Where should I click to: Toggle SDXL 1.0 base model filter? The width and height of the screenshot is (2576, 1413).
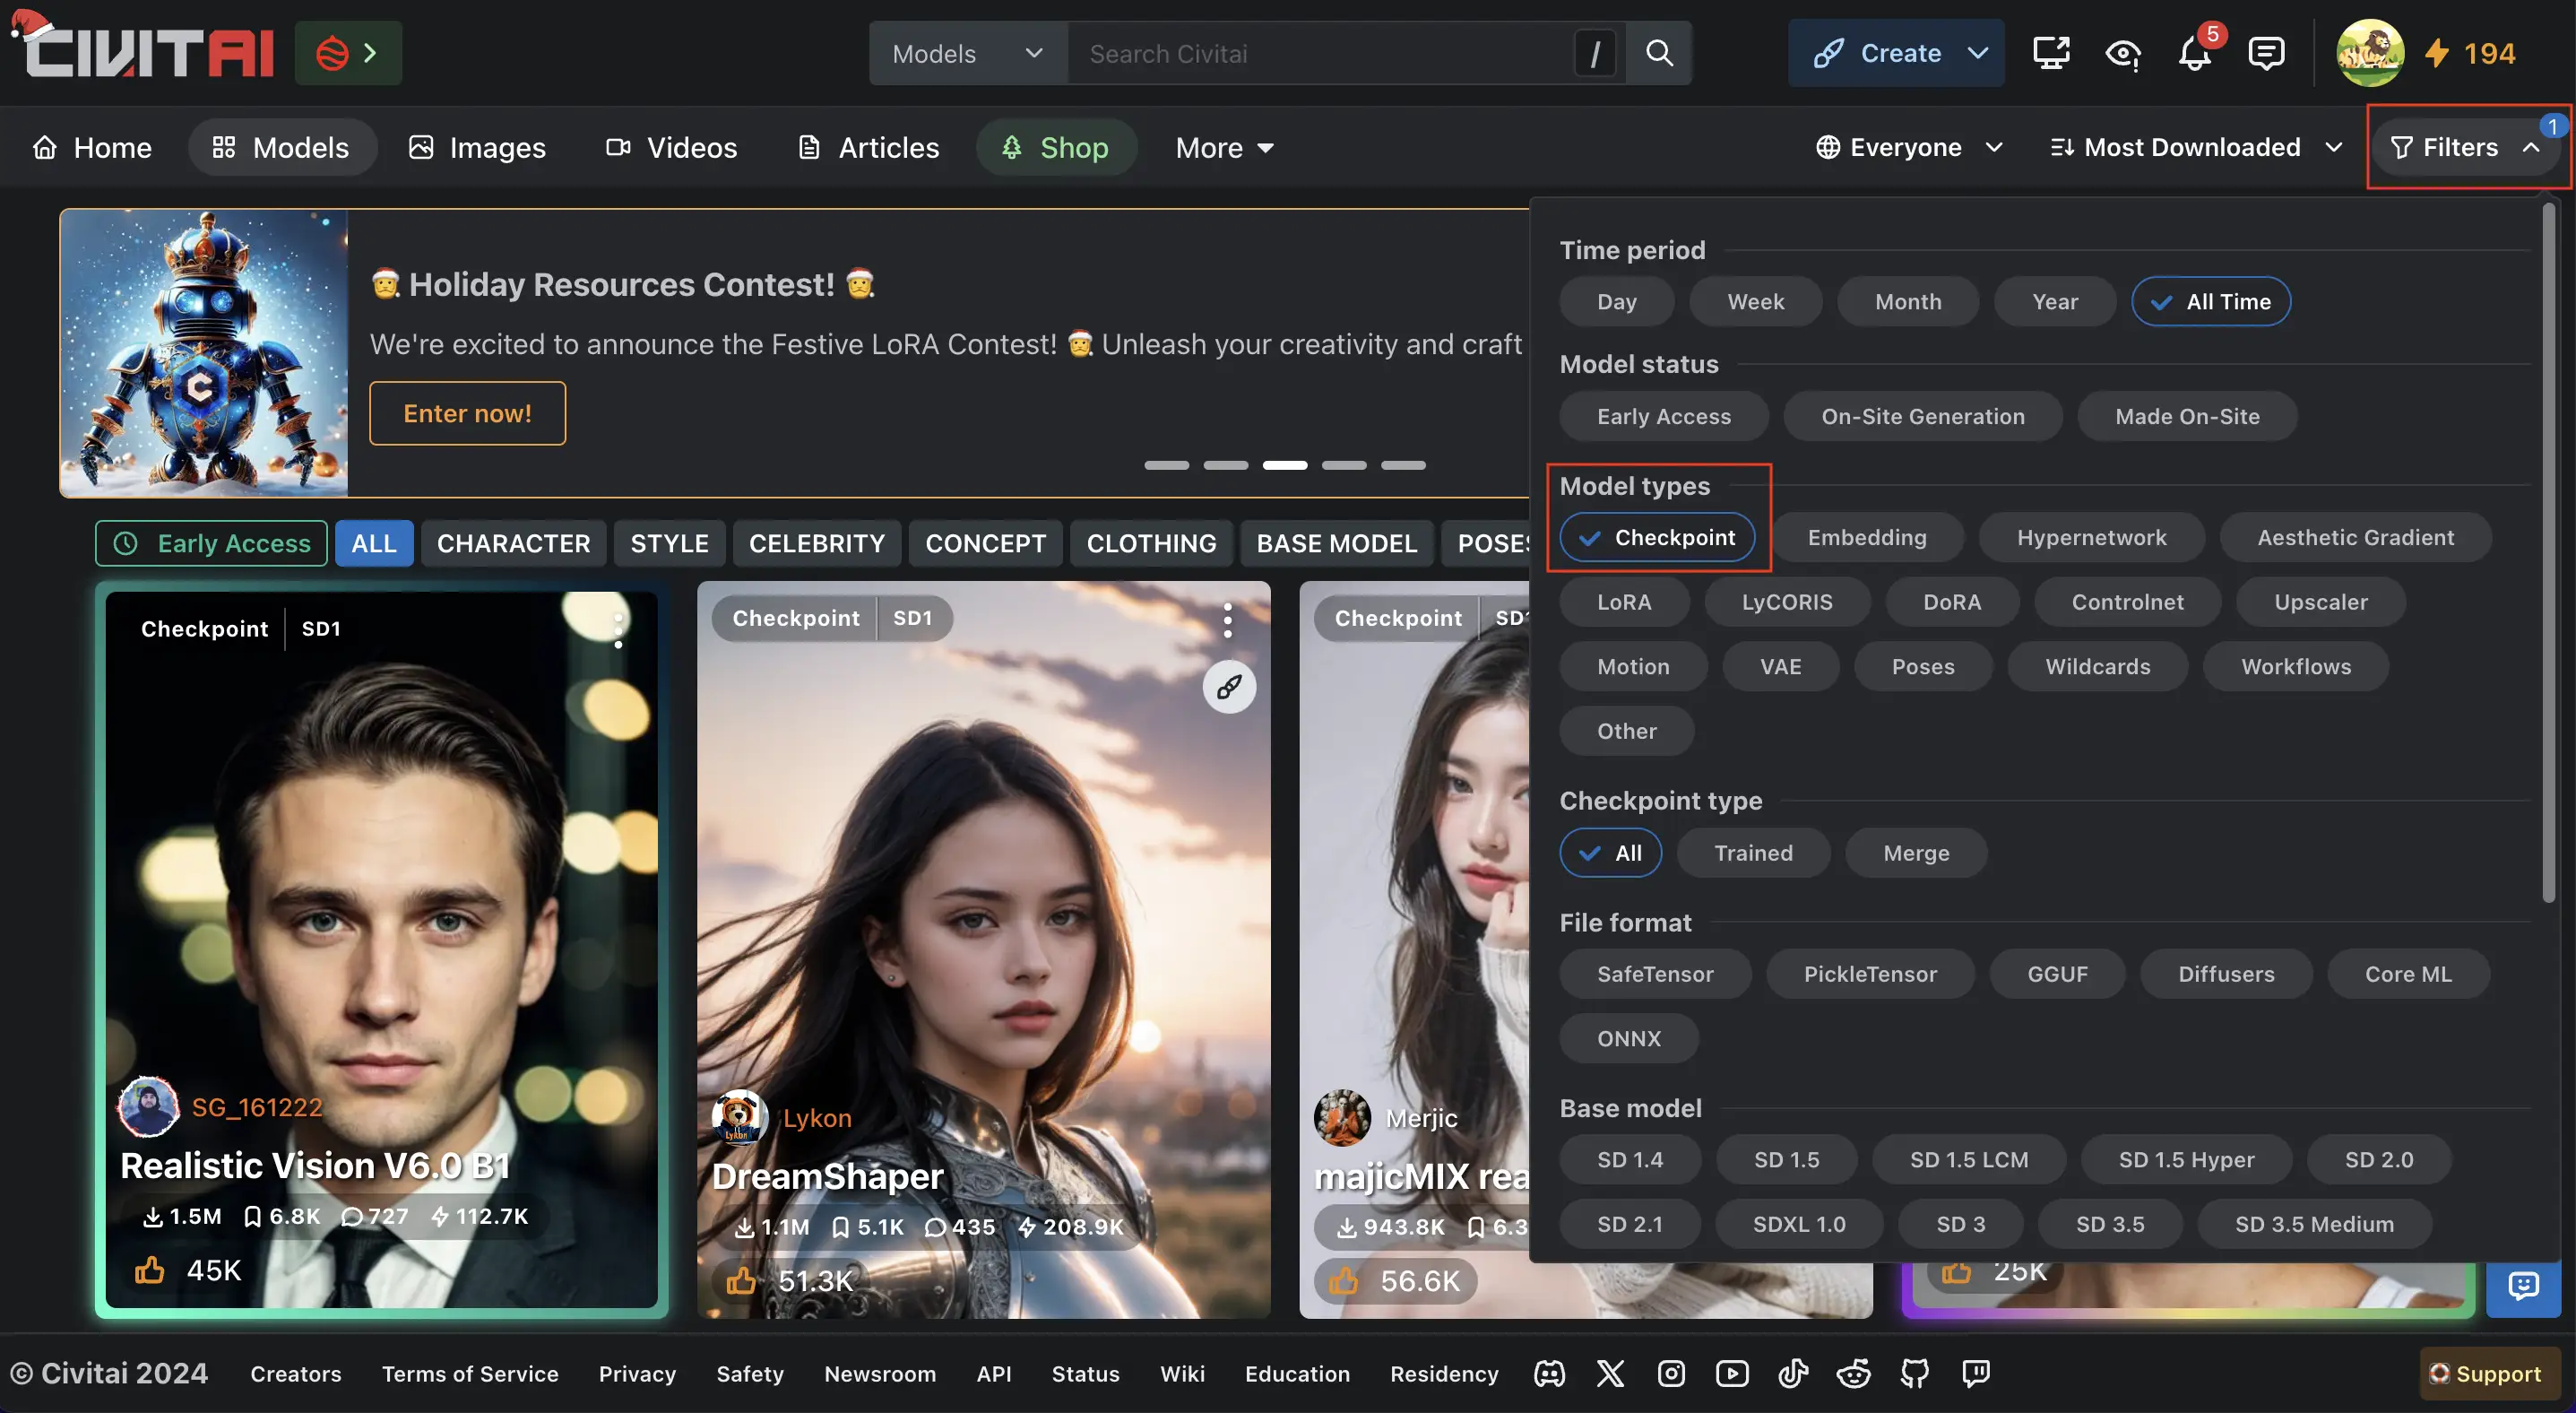pyautogui.click(x=1799, y=1224)
